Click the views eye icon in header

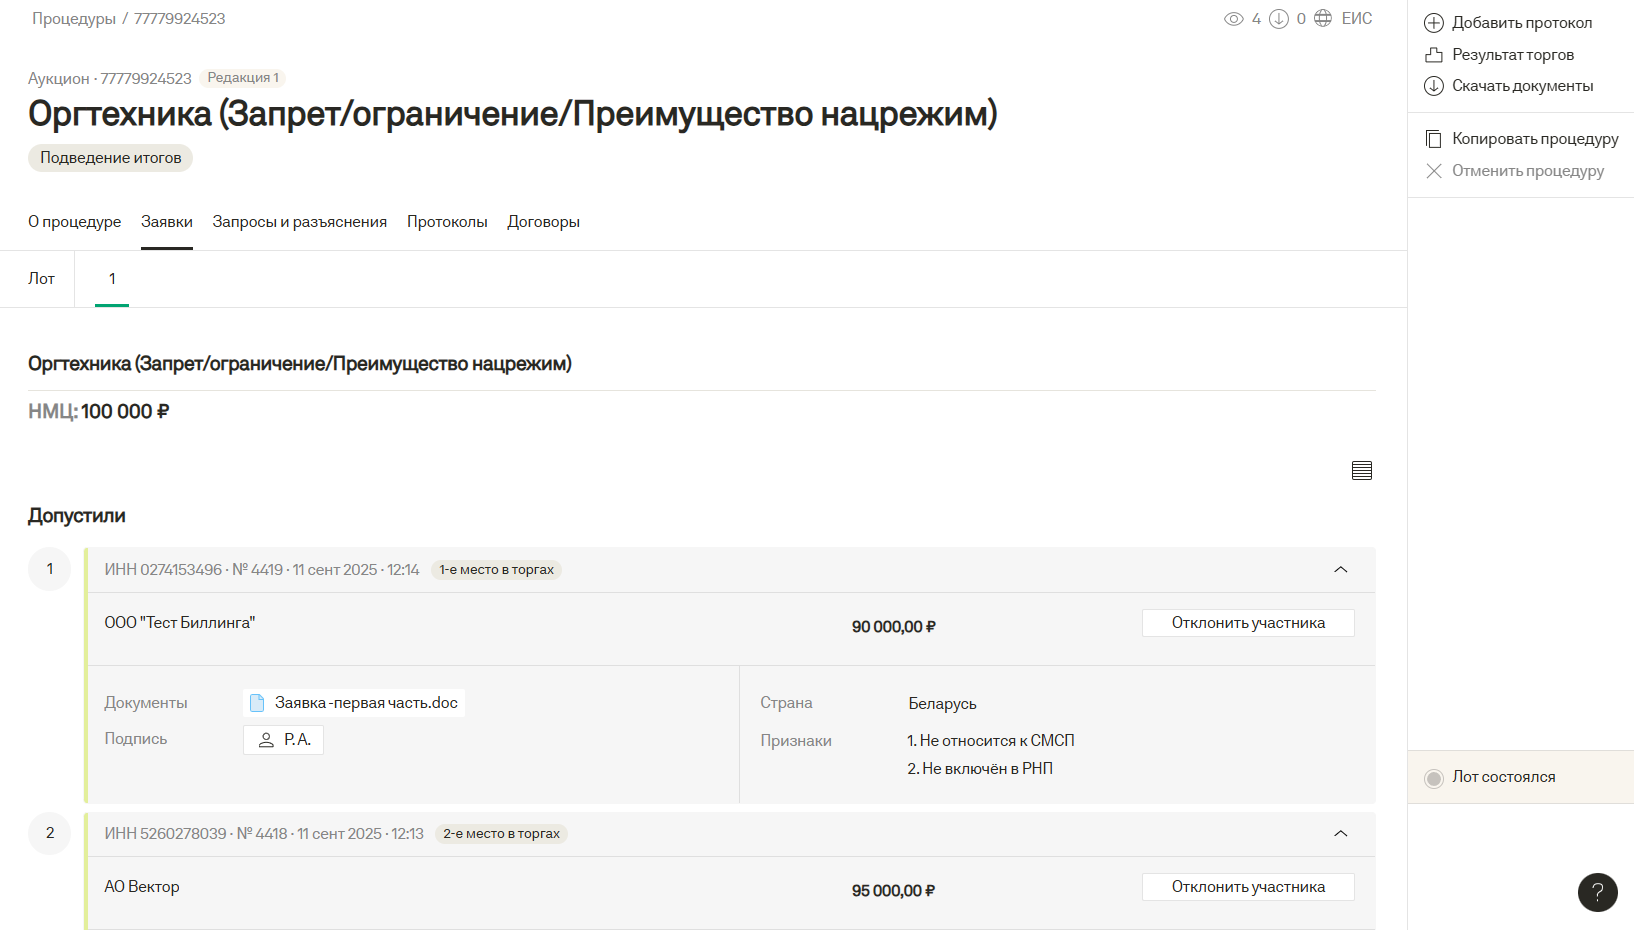[1233, 19]
